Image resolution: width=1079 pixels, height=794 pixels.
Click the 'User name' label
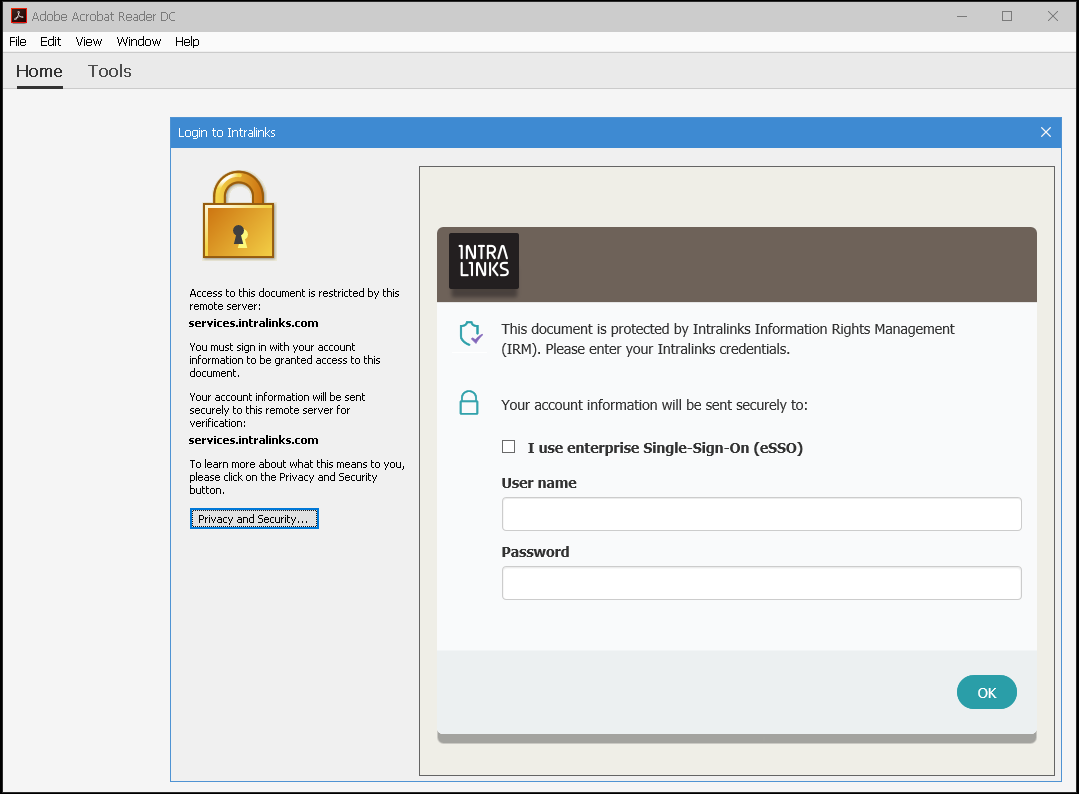pyautogui.click(x=539, y=483)
